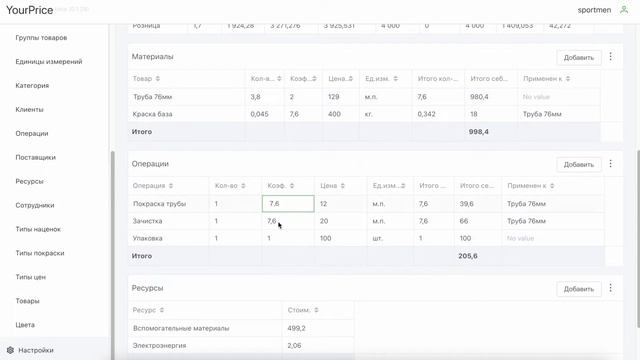Open Поставщики sidebar item

(x=36, y=157)
